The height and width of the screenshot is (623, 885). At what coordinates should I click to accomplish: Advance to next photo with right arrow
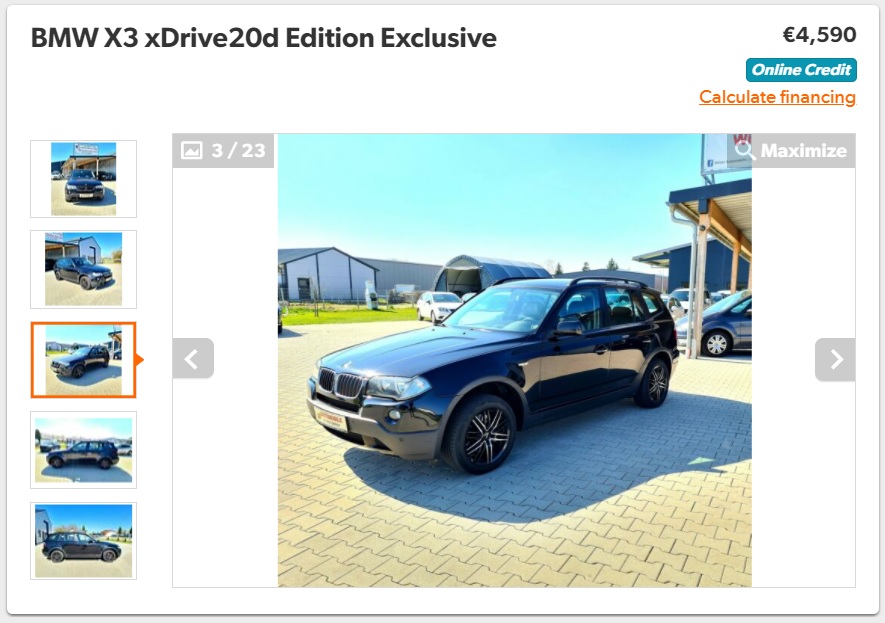coord(835,359)
